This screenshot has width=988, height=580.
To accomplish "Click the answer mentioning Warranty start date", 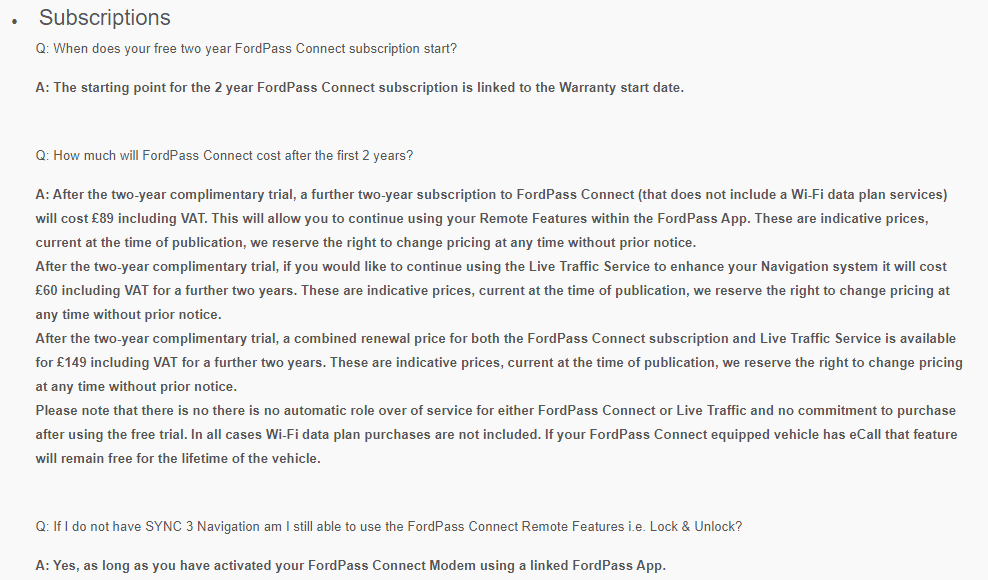I will [359, 88].
